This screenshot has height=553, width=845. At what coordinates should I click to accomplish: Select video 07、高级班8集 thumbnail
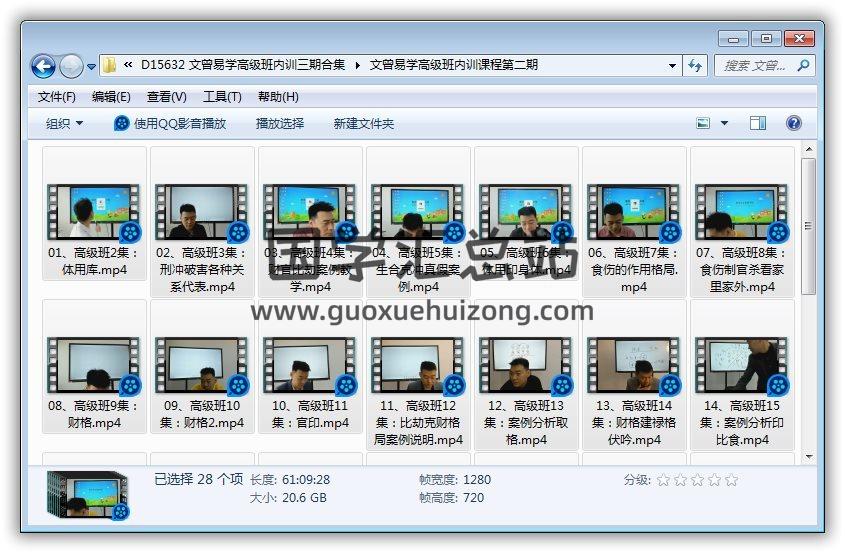click(x=742, y=212)
